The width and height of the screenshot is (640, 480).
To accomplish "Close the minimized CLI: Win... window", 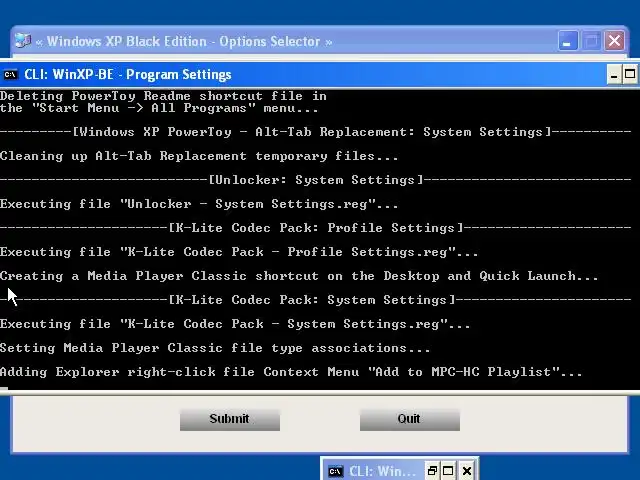I will [x=467, y=471].
